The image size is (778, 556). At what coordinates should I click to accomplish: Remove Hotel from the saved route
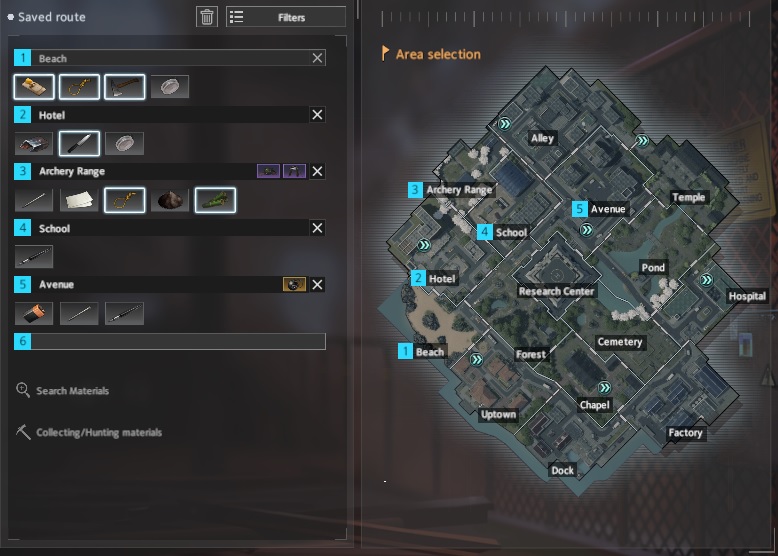[318, 115]
